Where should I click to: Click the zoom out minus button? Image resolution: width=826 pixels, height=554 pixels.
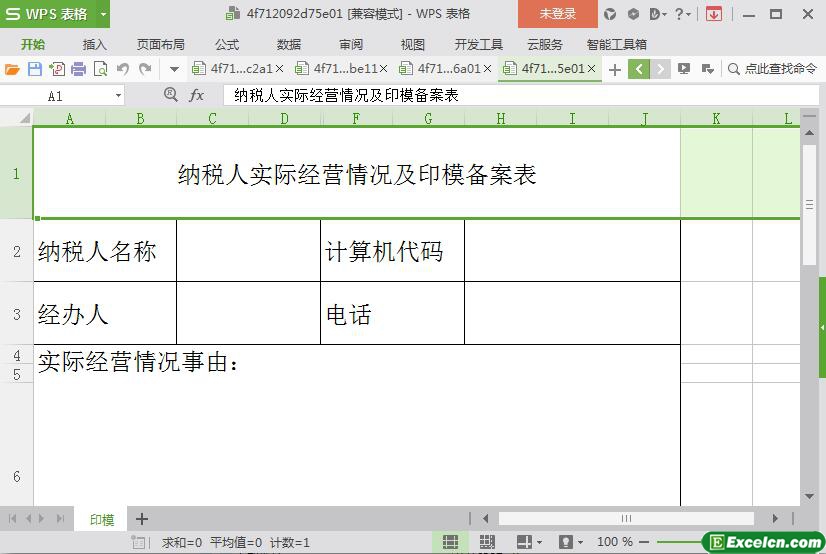pyautogui.click(x=644, y=542)
